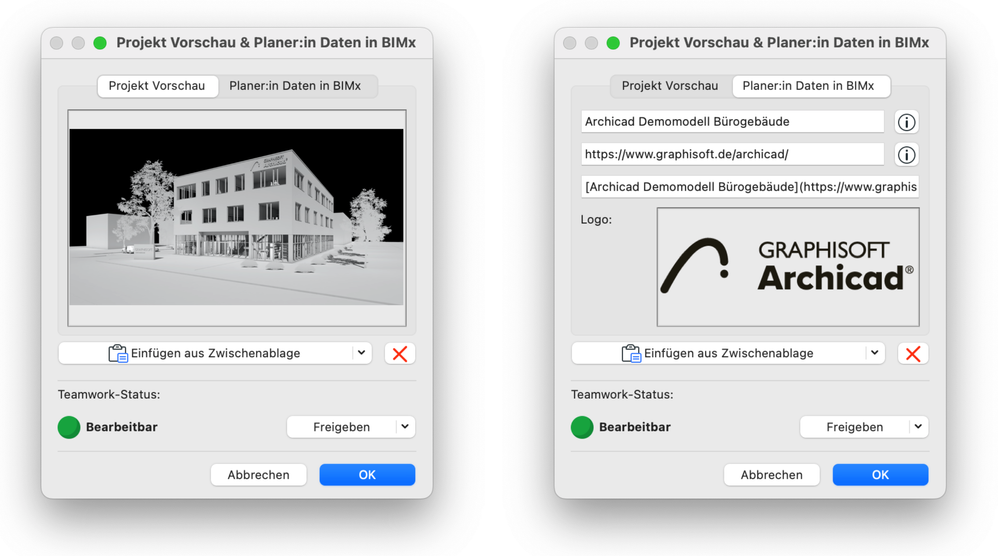Switch to Projekt Vorschau tab in right dialog

670,86
